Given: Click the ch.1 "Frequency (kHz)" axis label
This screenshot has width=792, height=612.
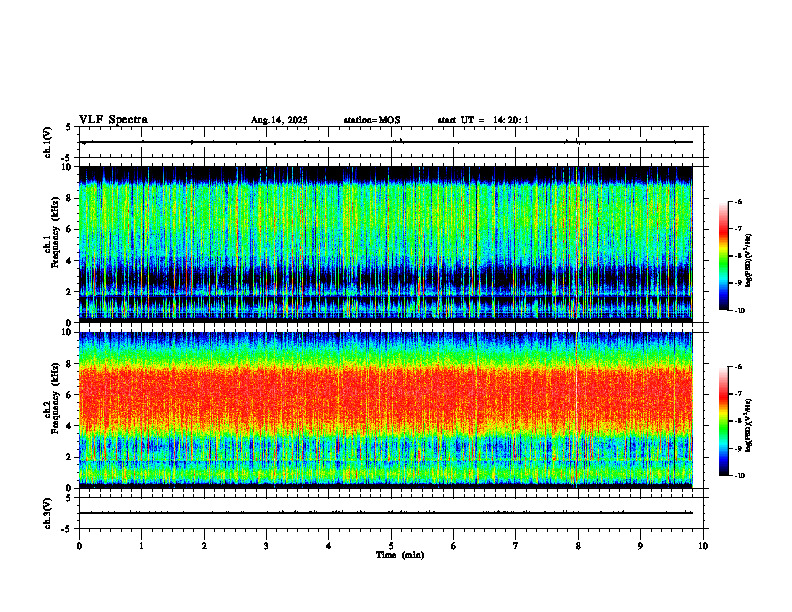Looking at the screenshot, I should [x=55, y=232].
